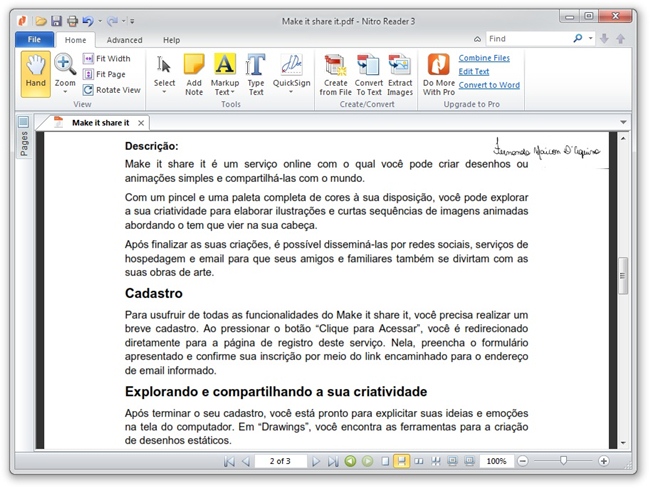
Task: Click the zoom slider handle
Action: click(x=563, y=461)
